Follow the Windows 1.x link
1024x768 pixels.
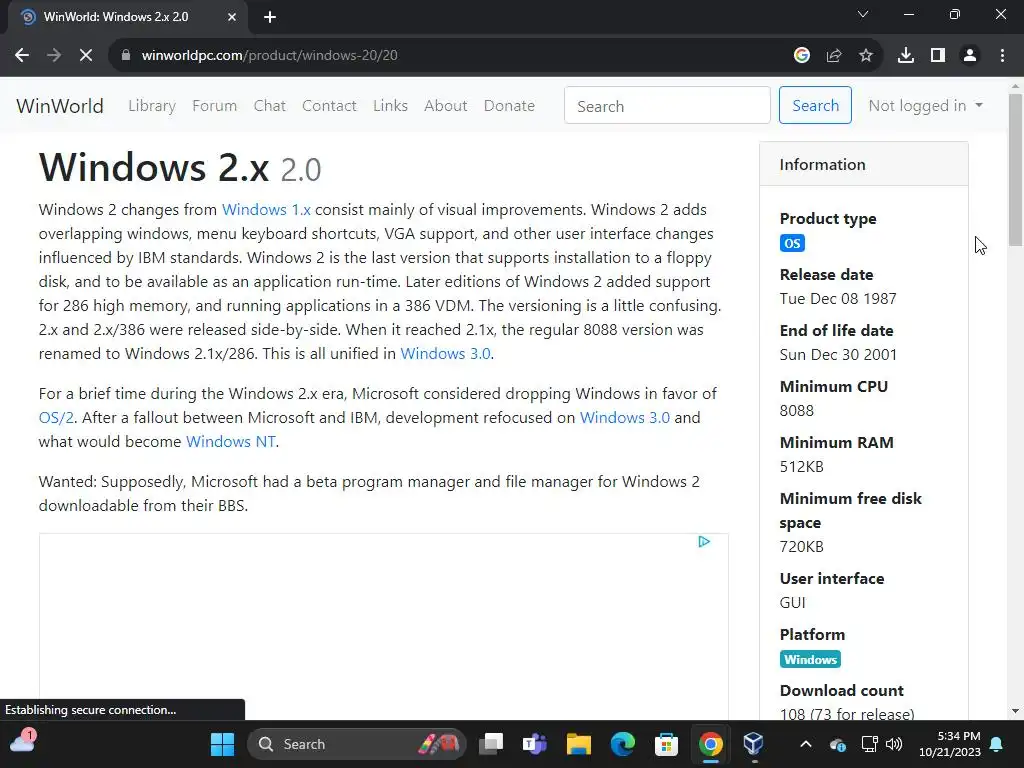(x=266, y=210)
